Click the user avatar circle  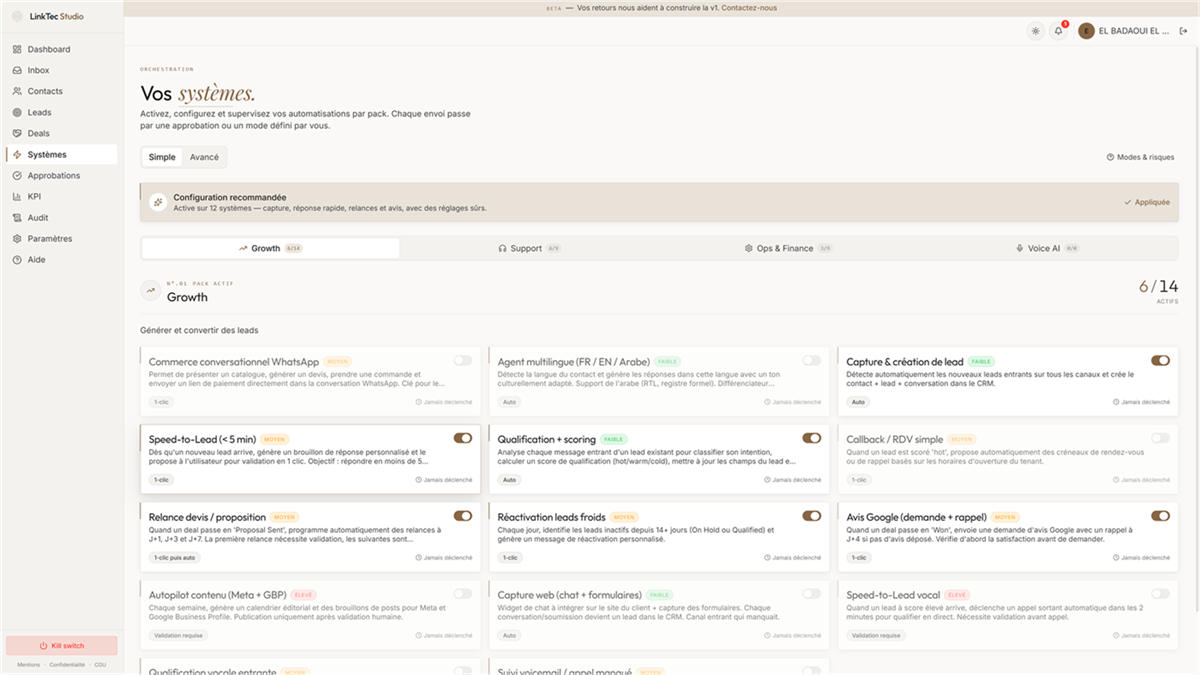click(1086, 31)
